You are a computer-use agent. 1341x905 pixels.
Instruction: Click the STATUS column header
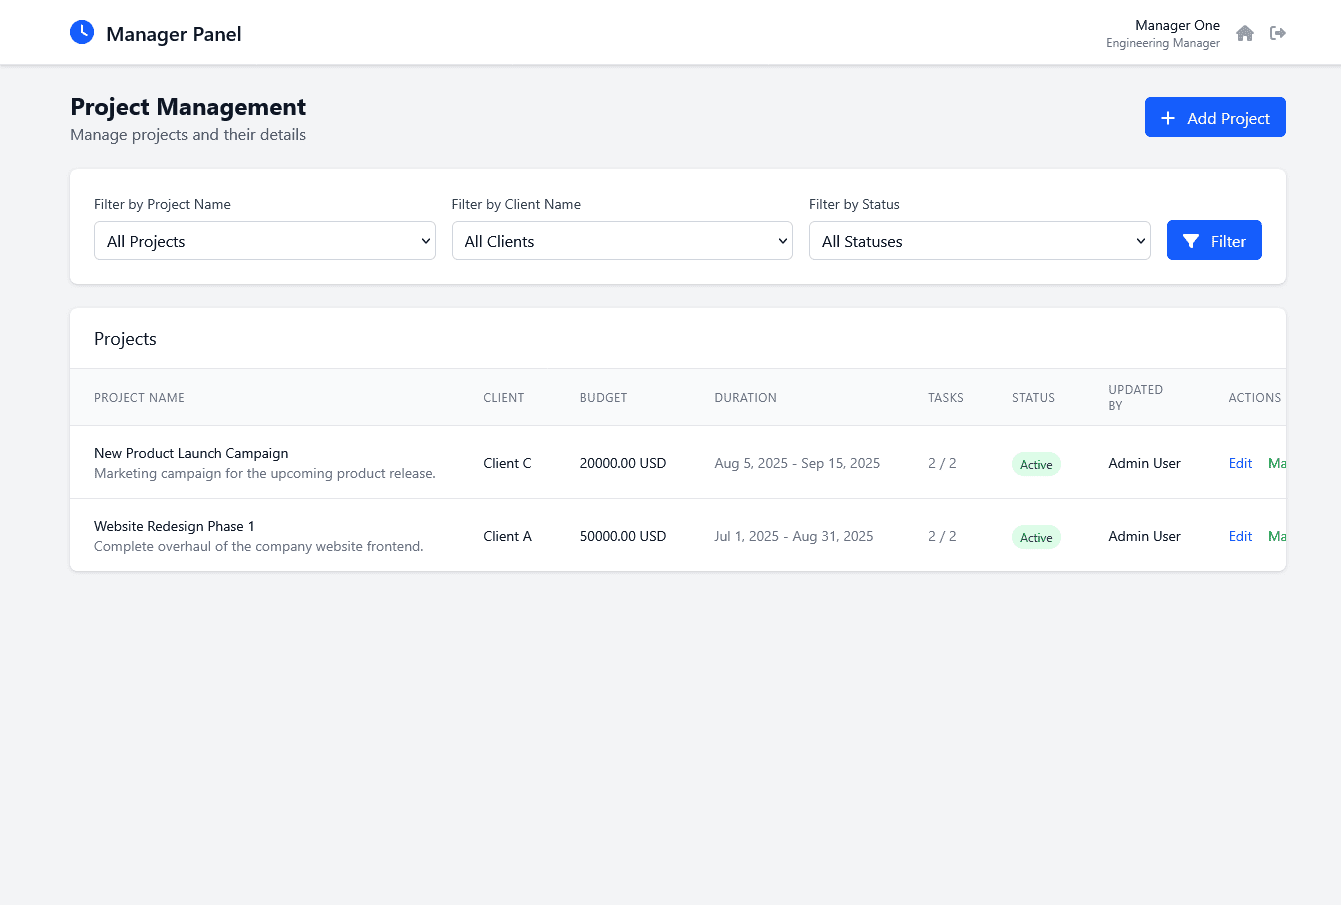coord(1033,397)
